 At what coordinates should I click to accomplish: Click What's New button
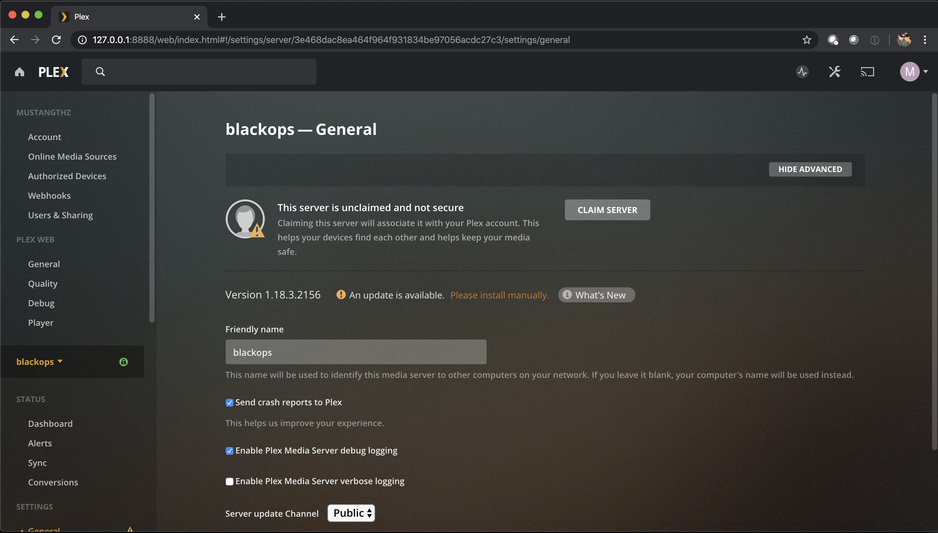pyautogui.click(x=596, y=295)
